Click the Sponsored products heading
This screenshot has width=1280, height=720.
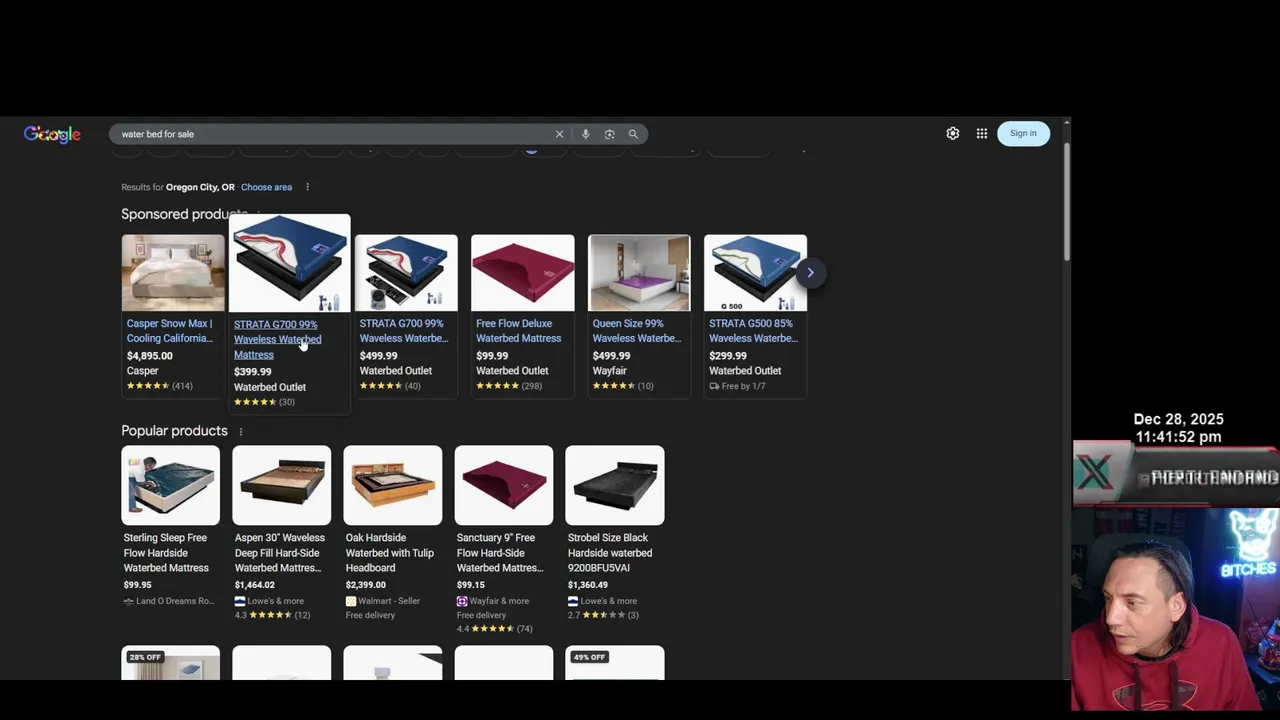184,215
